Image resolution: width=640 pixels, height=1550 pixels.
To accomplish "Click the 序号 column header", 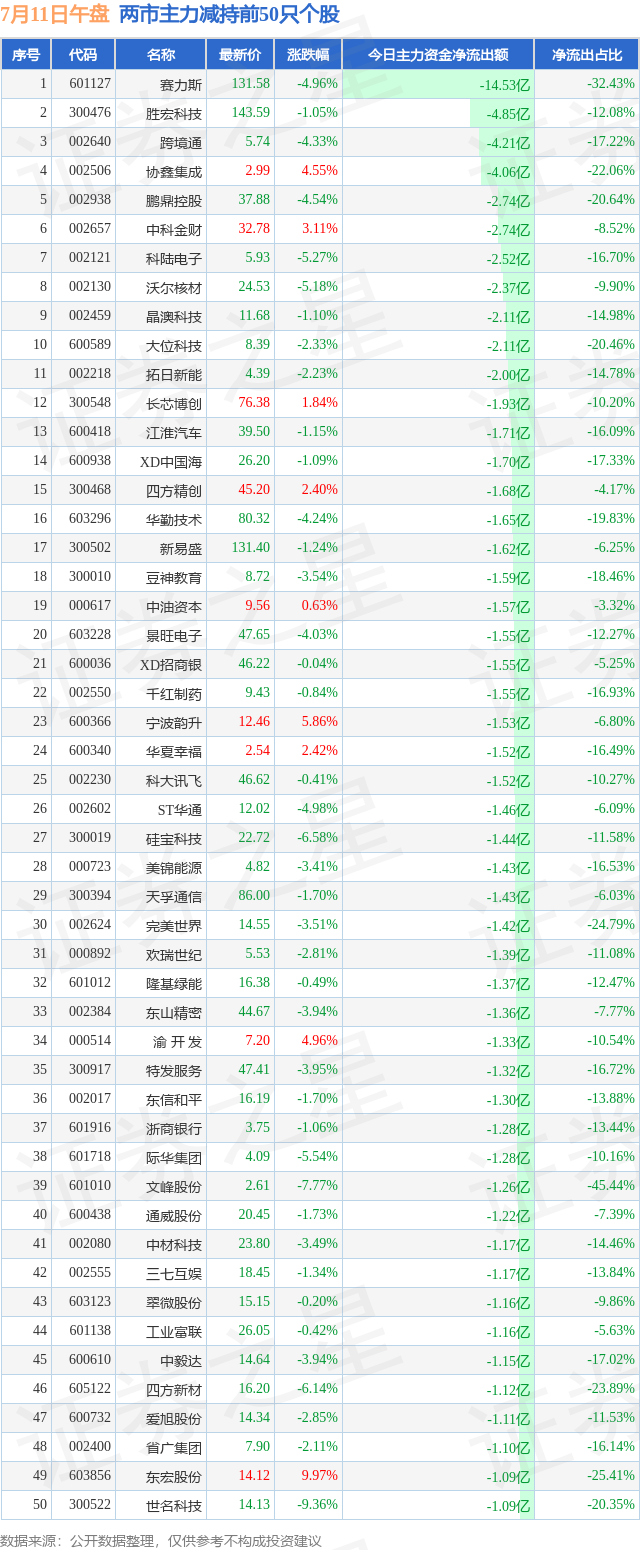I will pyautogui.click(x=26, y=55).
